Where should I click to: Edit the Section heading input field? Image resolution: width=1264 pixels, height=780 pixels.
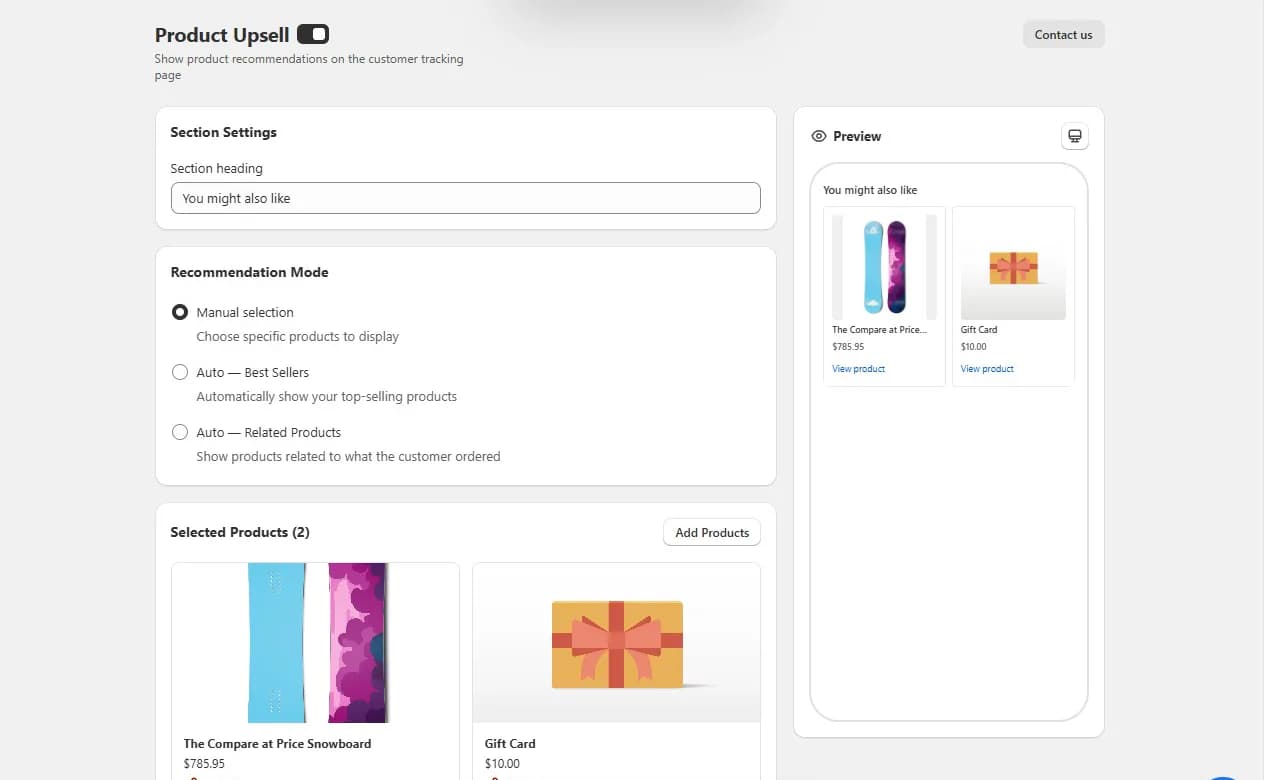pos(465,198)
